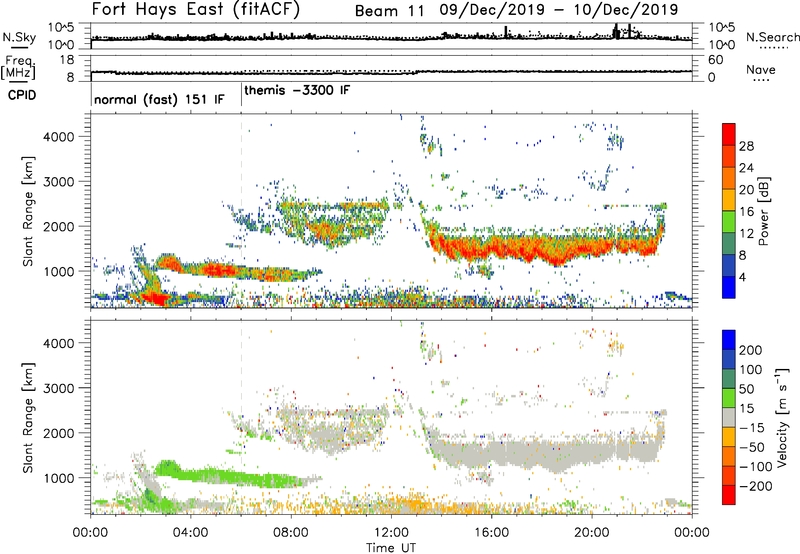Click the 'CPID' row label
Image resolution: width=800 pixels, height=554 pixels.
coord(22,95)
